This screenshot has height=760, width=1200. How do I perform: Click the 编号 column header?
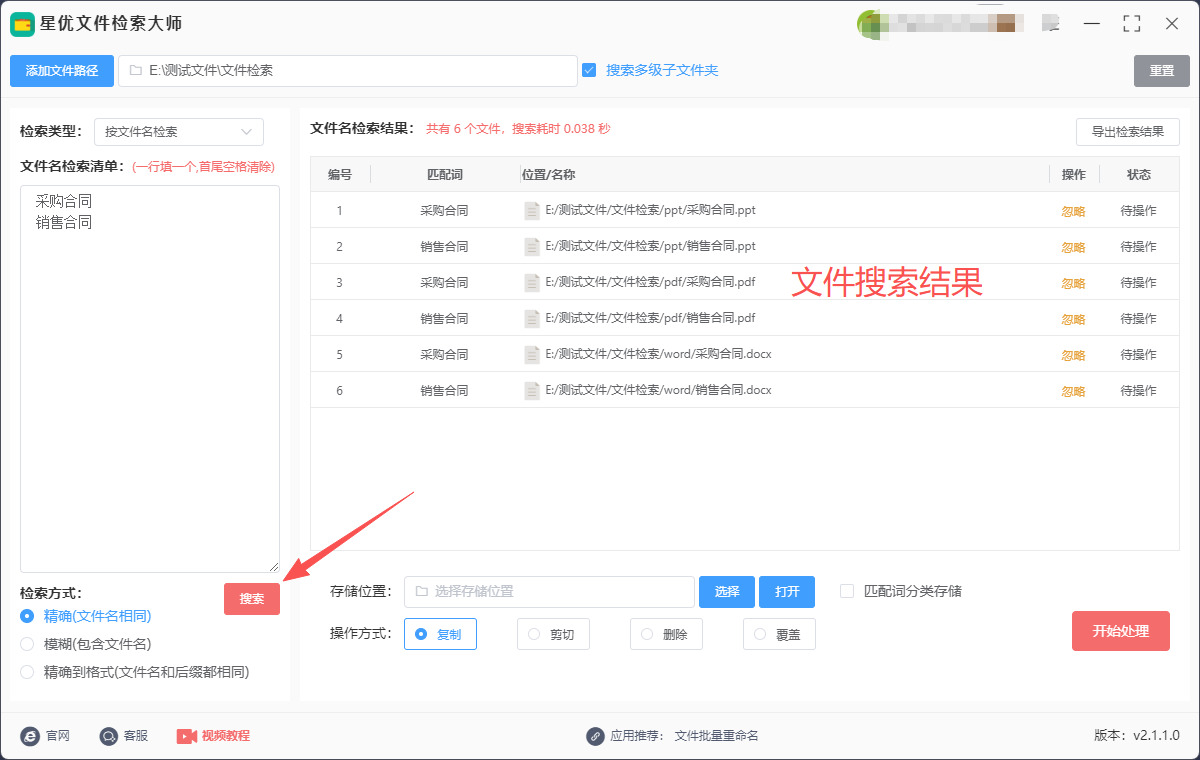coord(340,175)
